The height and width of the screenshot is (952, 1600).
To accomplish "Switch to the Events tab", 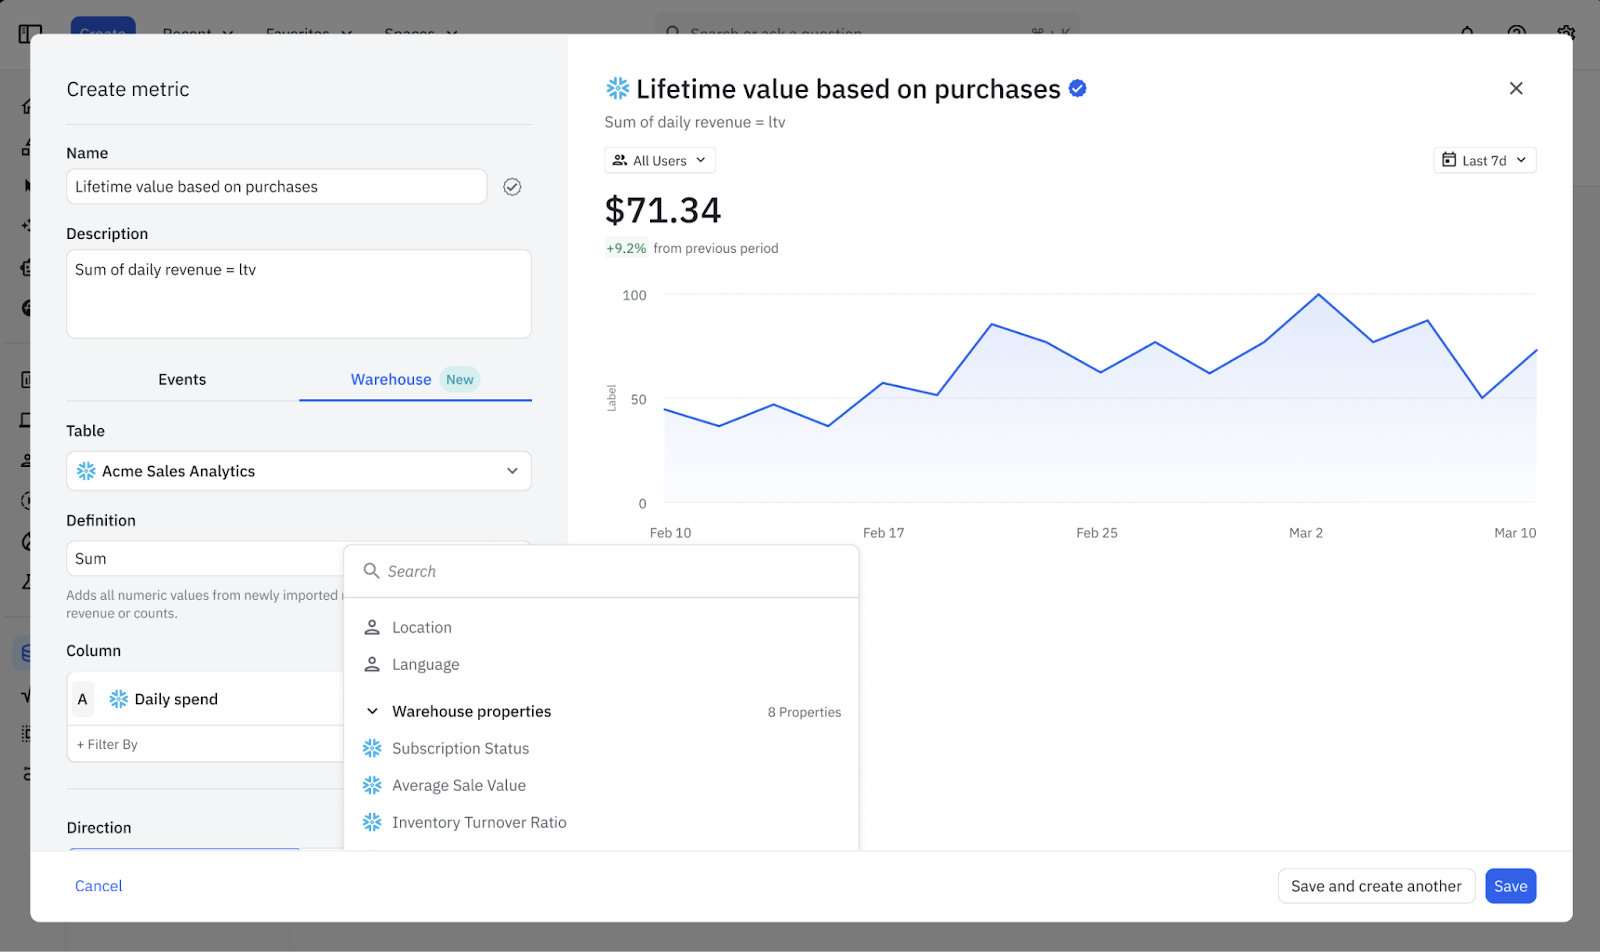I will coord(182,379).
